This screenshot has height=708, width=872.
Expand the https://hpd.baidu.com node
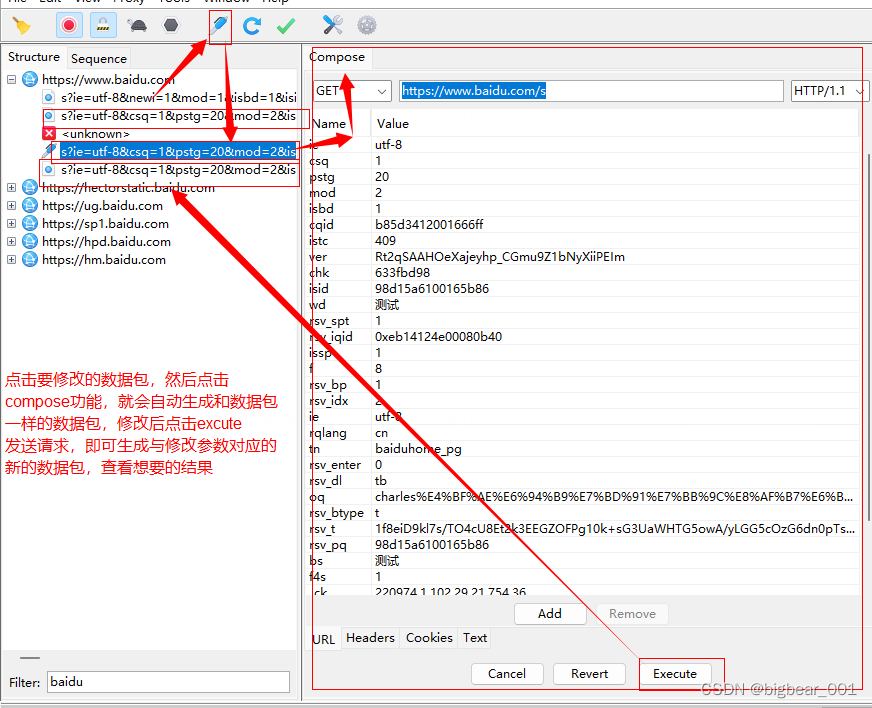click(x=11, y=242)
